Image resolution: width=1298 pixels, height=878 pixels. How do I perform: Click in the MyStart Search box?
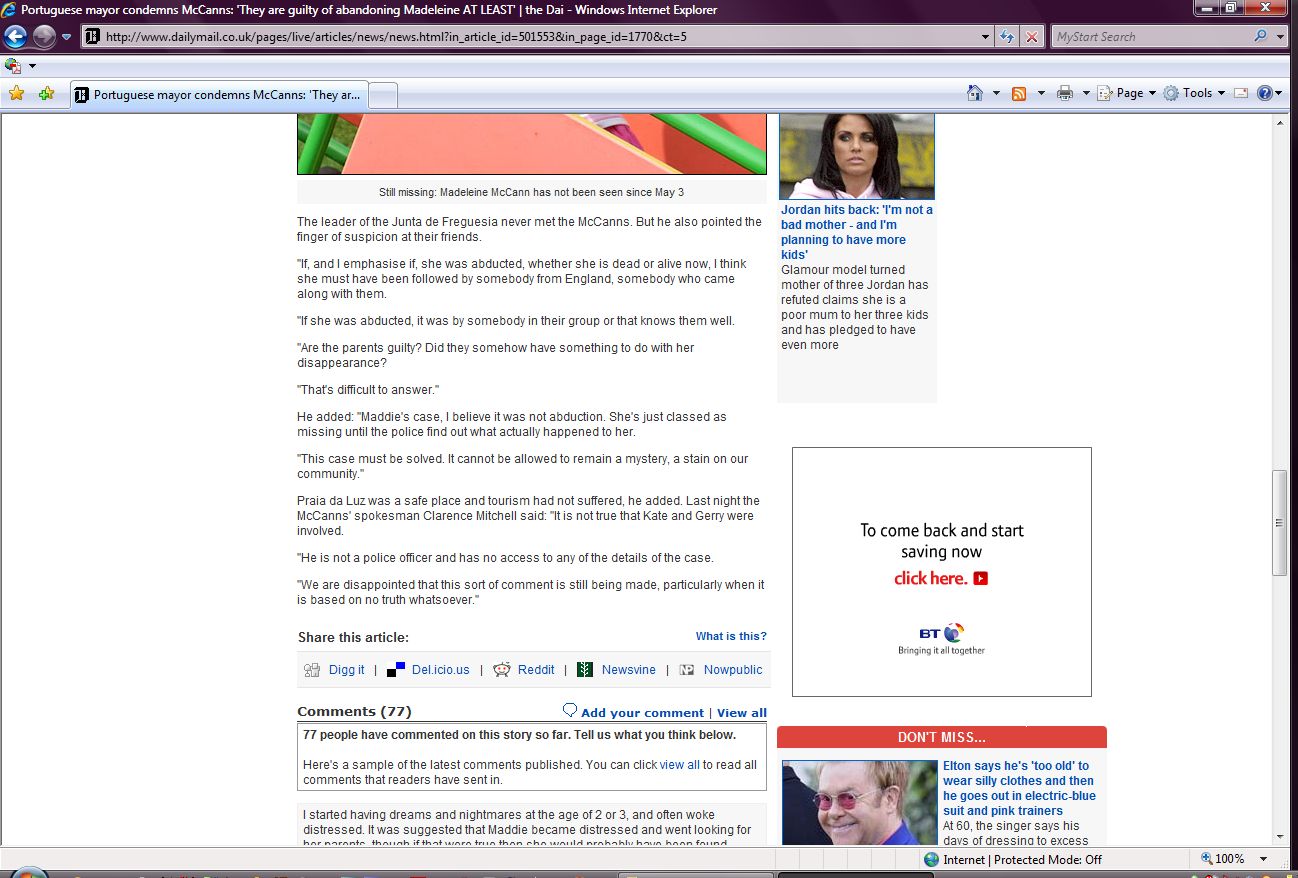[x=1150, y=37]
